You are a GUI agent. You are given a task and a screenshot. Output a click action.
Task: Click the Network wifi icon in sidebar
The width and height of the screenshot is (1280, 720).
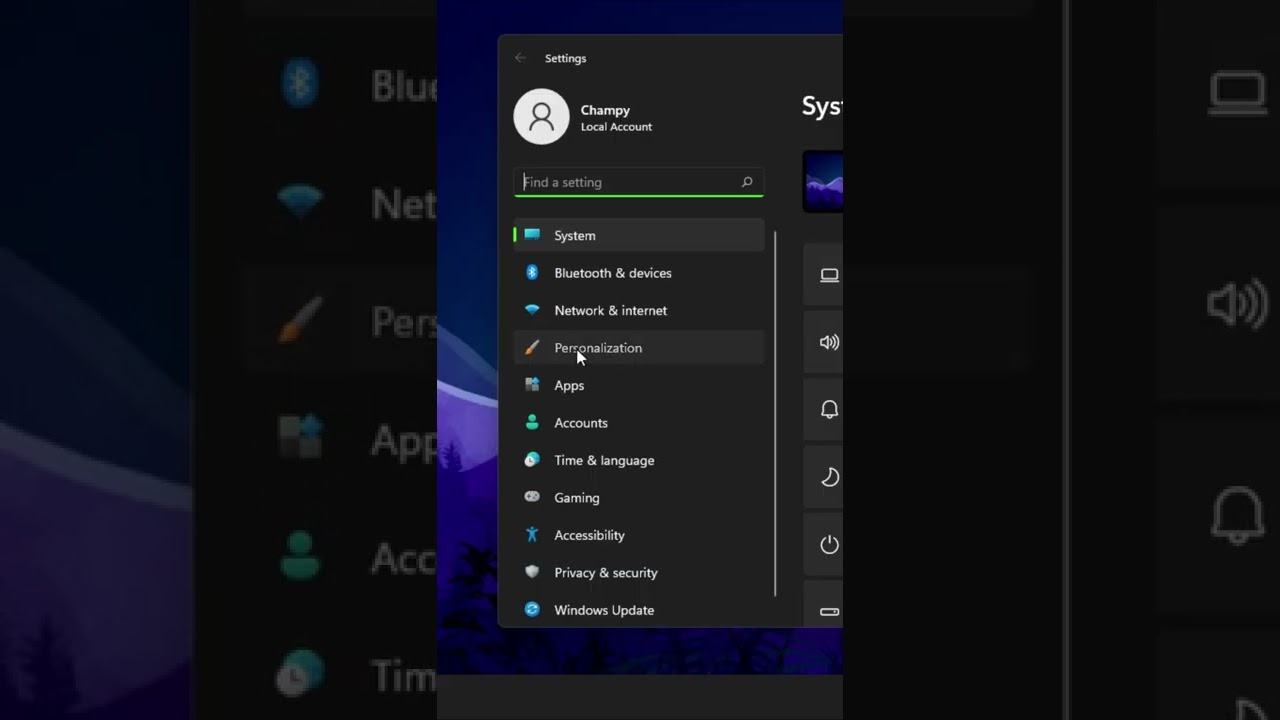[532, 310]
